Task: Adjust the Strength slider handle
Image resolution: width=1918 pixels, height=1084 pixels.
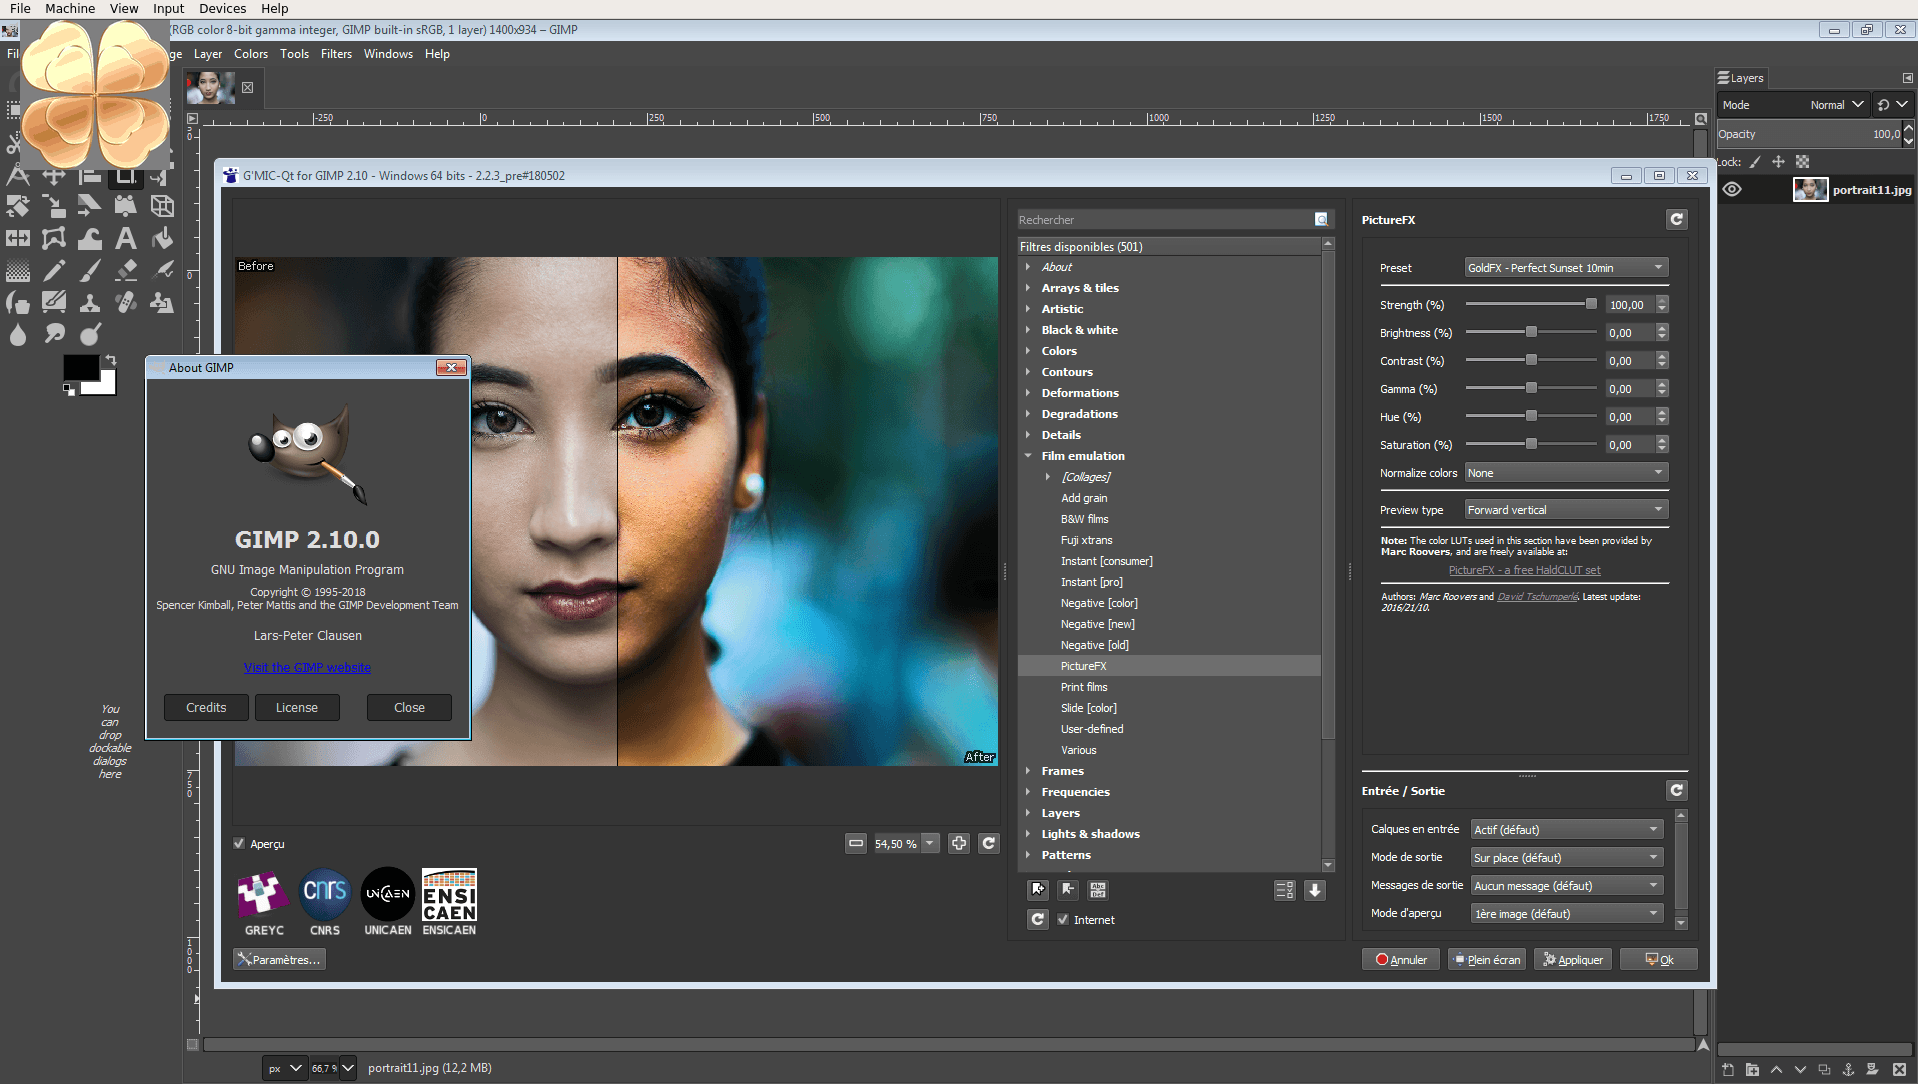Action: coord(1591,304)
